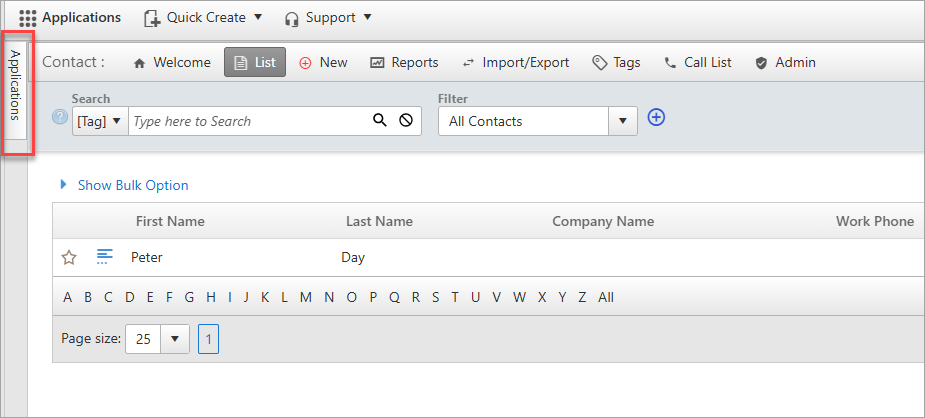The height and width of the screenshot is (418, 925).
Task: Open the Tags section
Action: [x=616, y=62]
